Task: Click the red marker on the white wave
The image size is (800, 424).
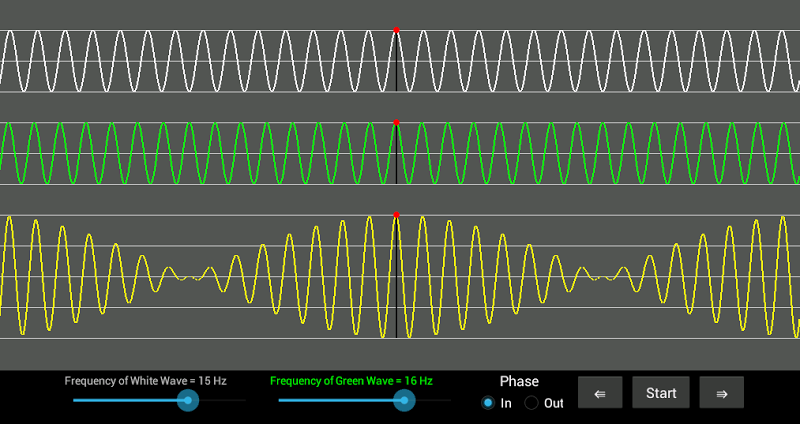Action: pyautogui.click(x=396, y=31)
